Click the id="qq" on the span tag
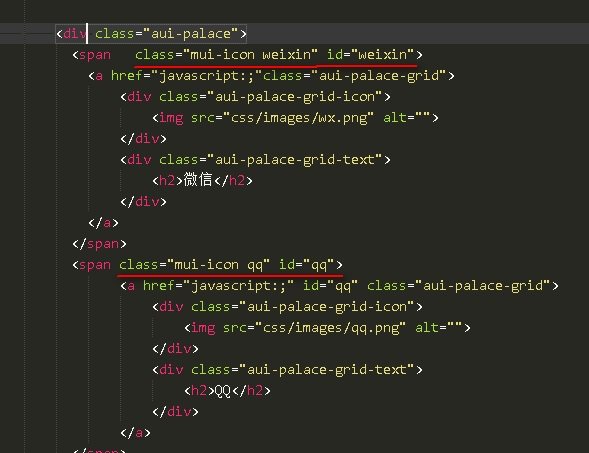 click(x=306, y=265)
